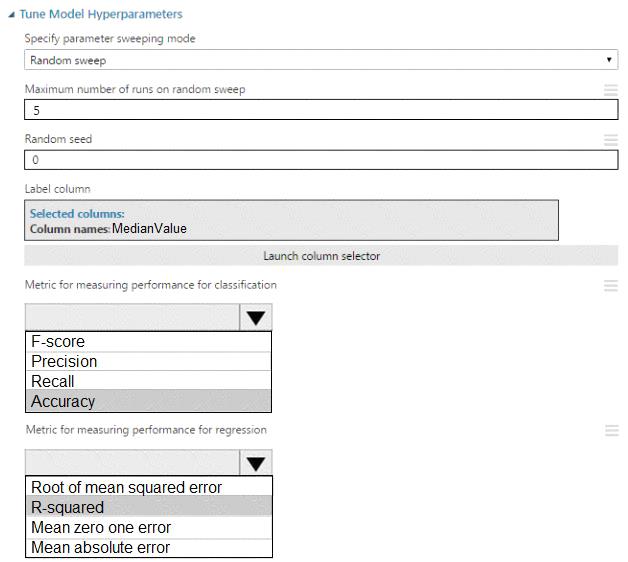Click the Selected columns MedianValue box

(x=291, y=220)
